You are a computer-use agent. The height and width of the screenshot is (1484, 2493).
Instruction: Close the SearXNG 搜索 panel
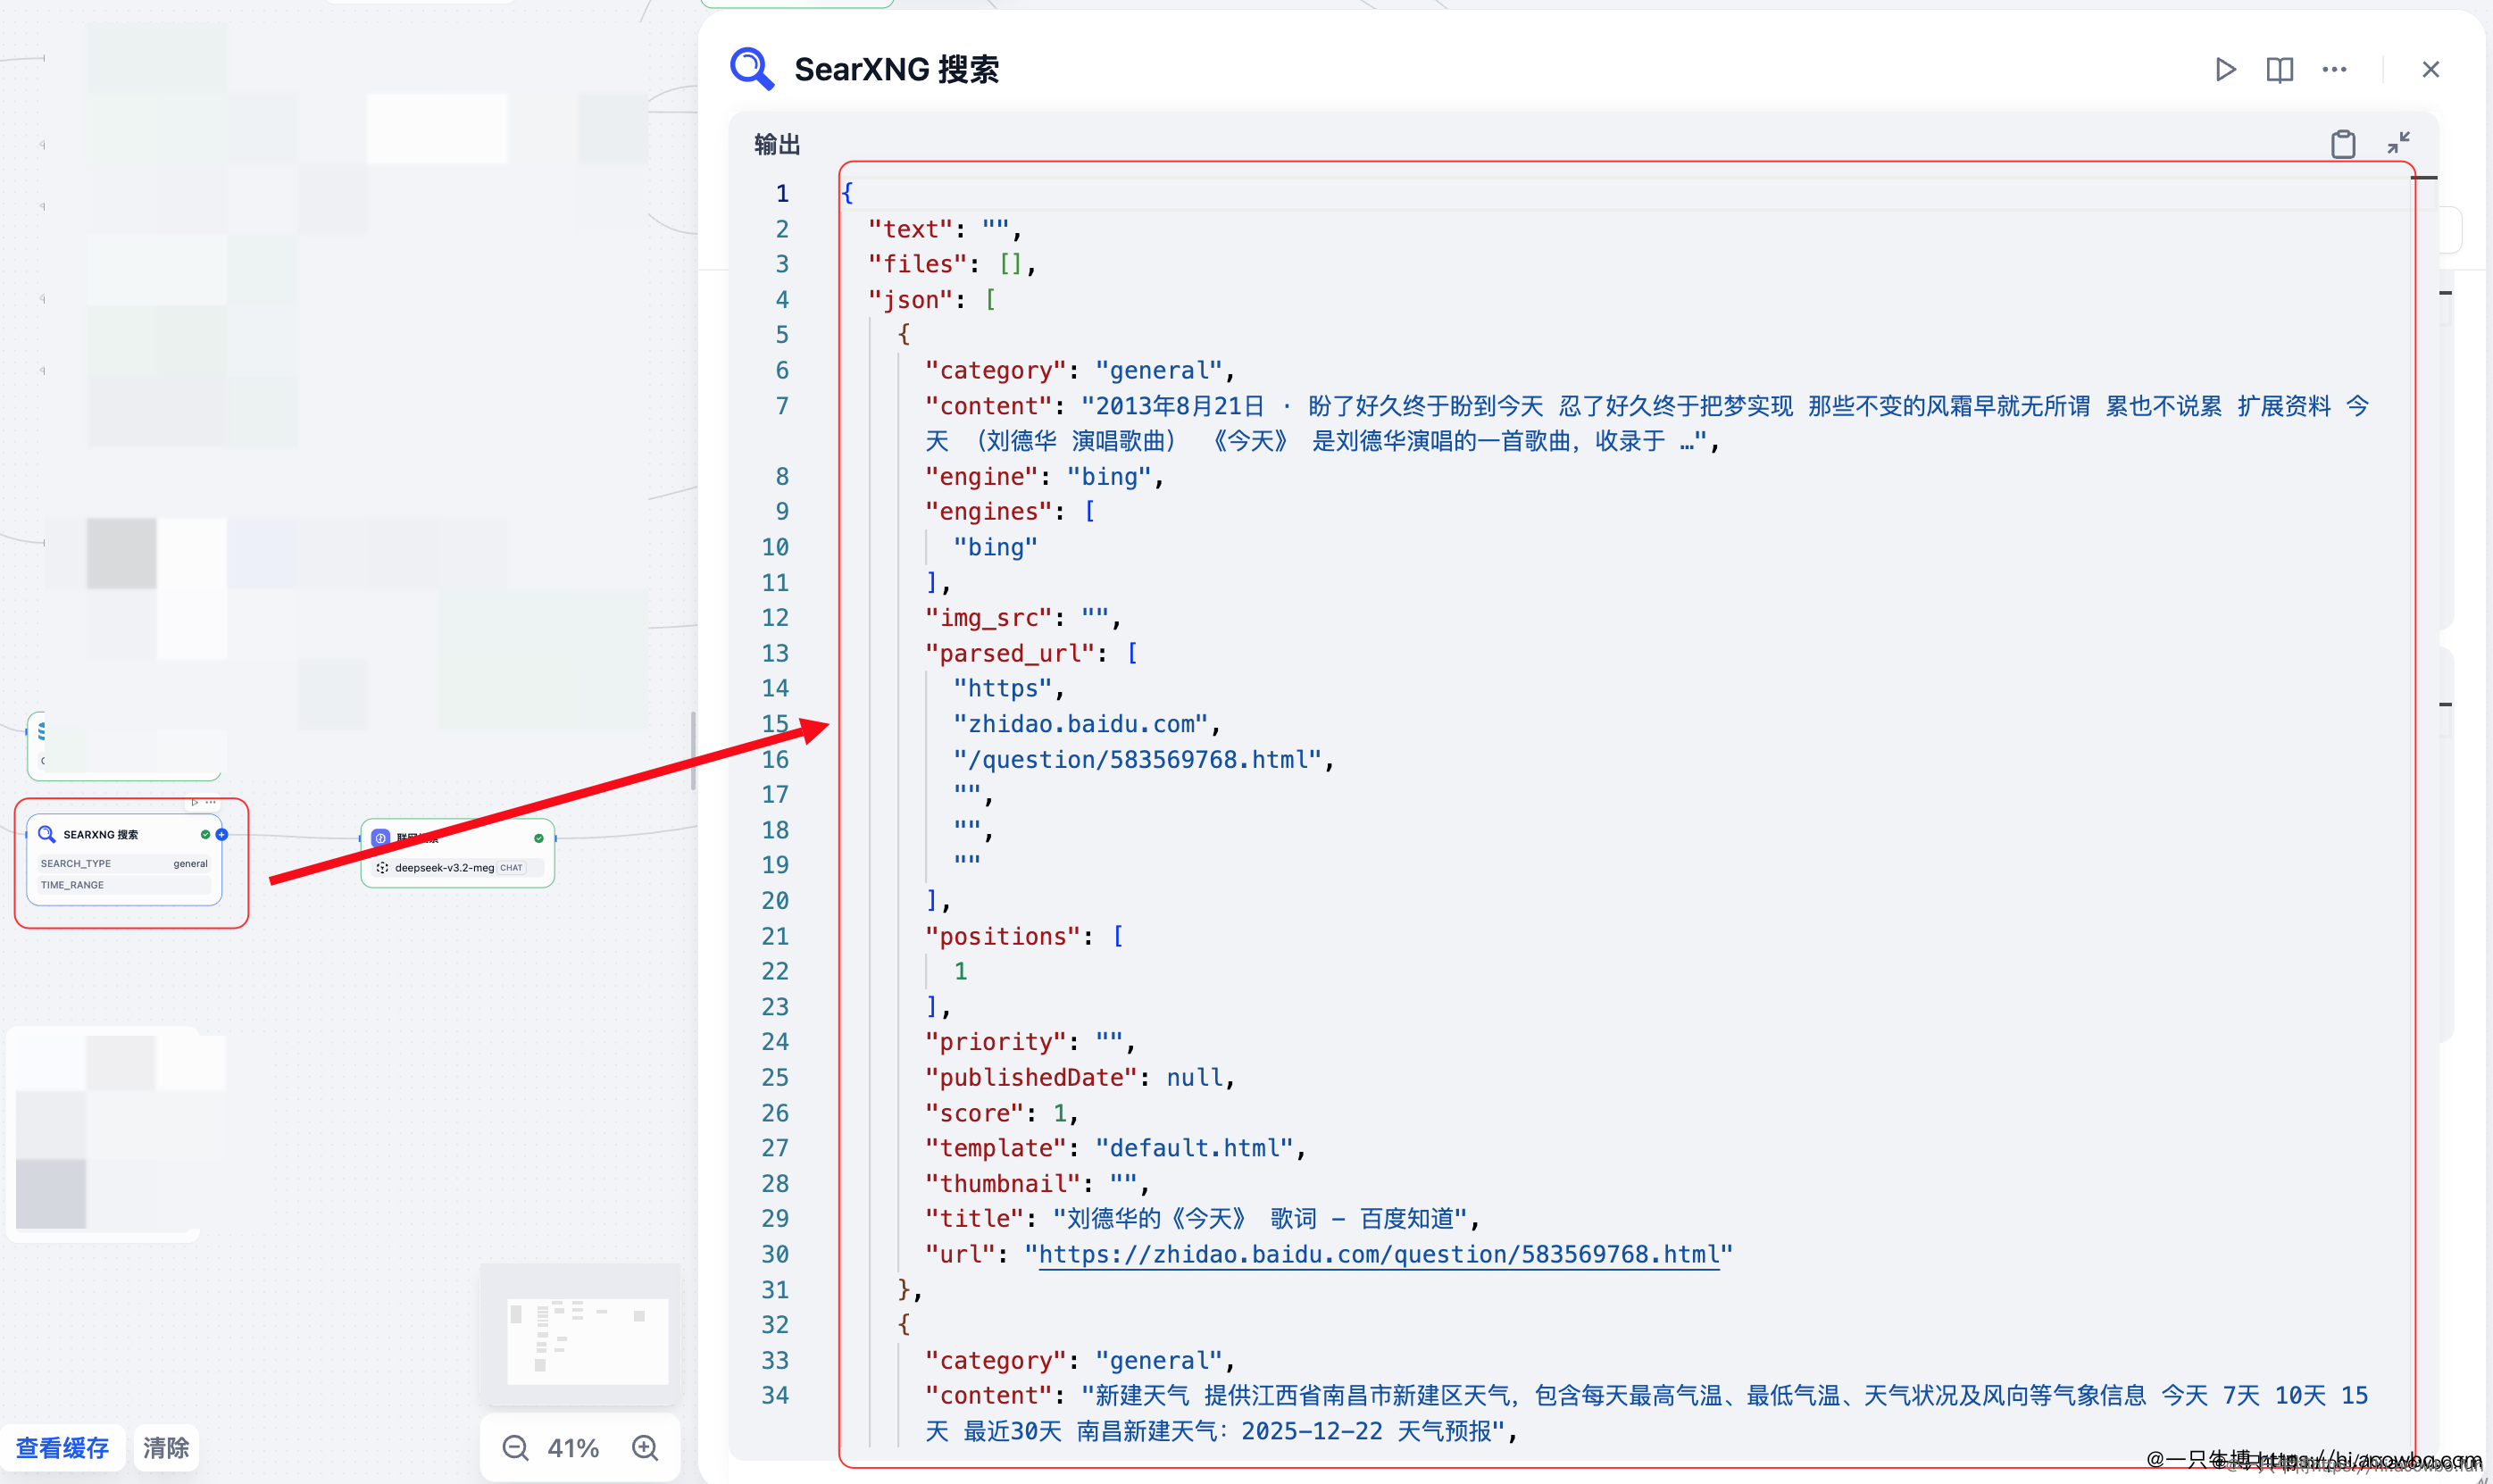pyautogui.click(x=2430, y=69)
